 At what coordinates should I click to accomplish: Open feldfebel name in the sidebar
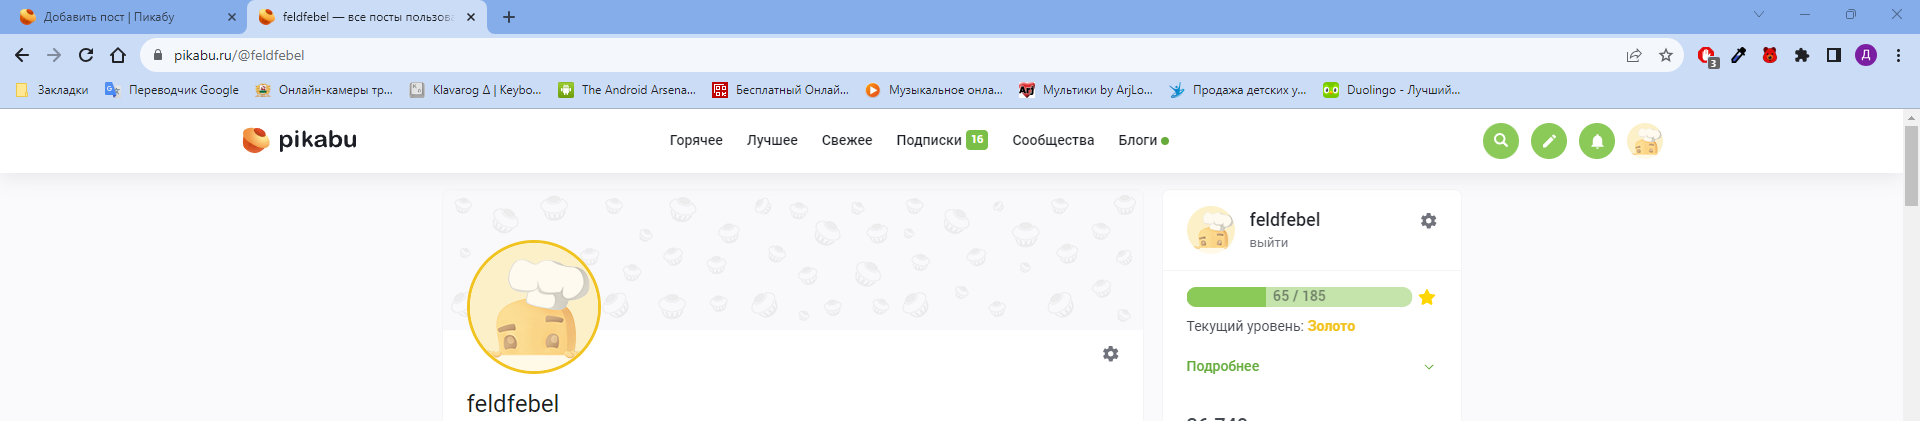(x=1284, y=219)
